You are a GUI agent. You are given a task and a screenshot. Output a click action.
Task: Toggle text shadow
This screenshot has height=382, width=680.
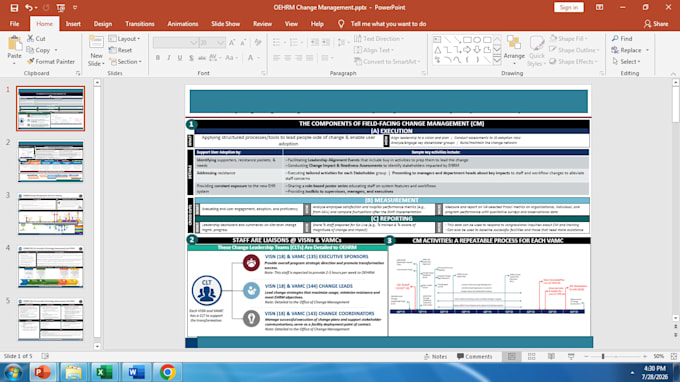click(191, 58)
